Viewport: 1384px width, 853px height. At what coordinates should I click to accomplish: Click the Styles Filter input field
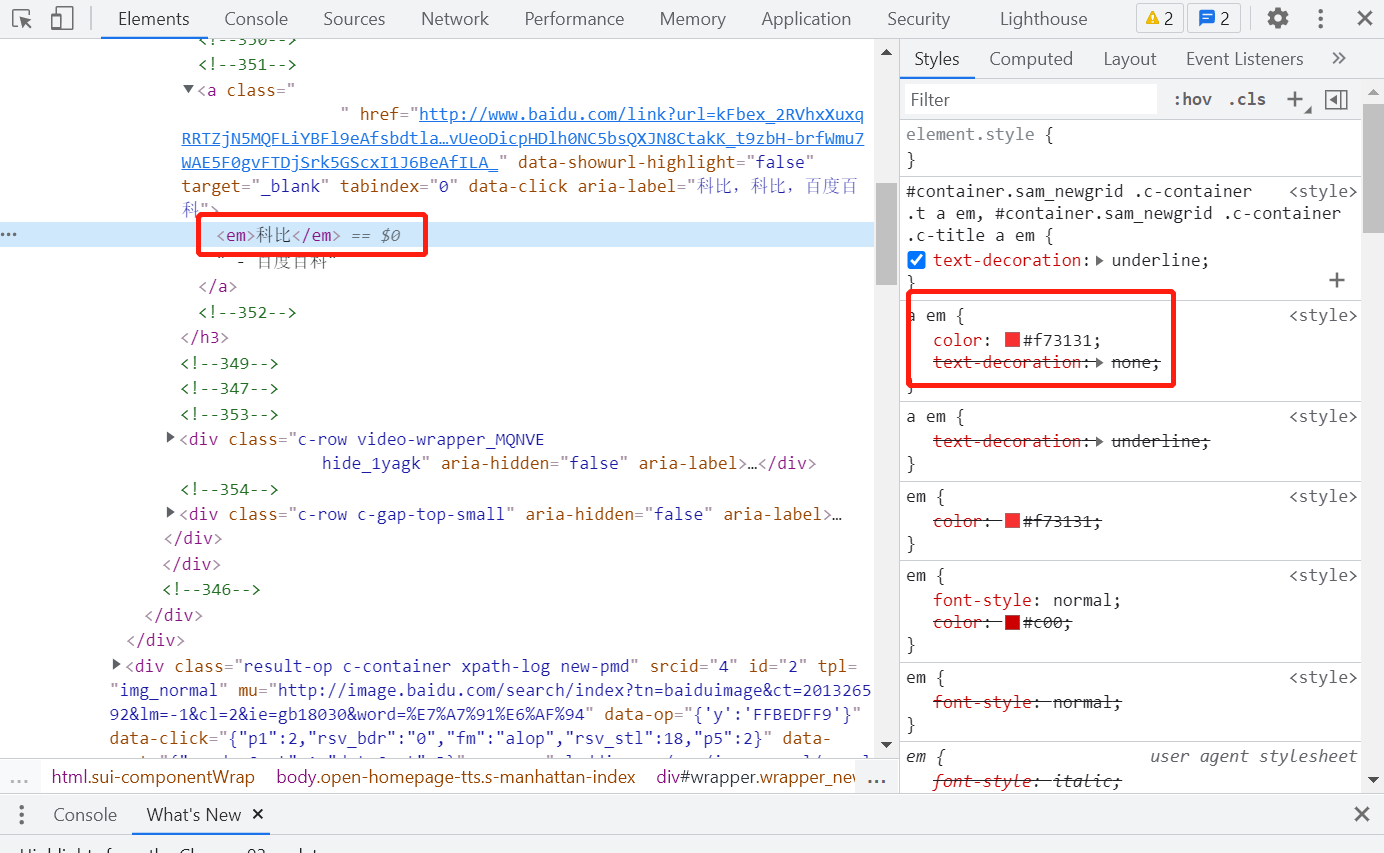(x=1031, y=99)
